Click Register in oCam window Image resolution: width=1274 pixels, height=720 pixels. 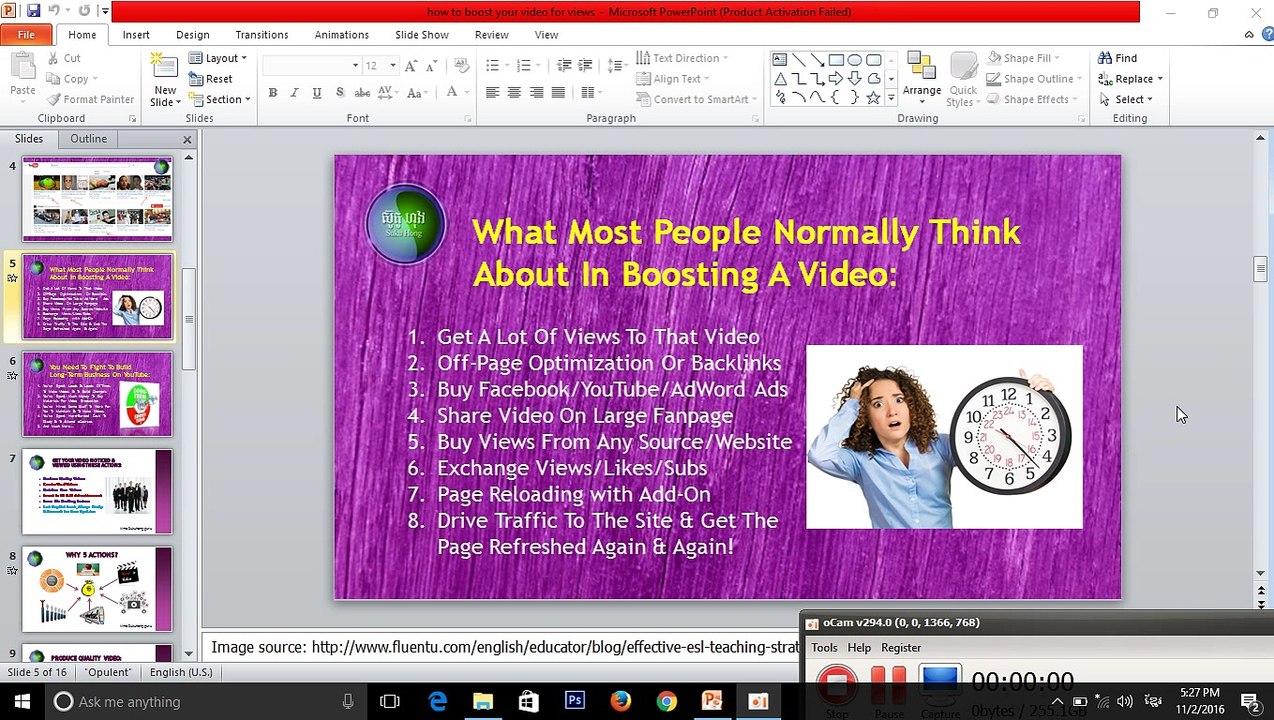(901, 648)
